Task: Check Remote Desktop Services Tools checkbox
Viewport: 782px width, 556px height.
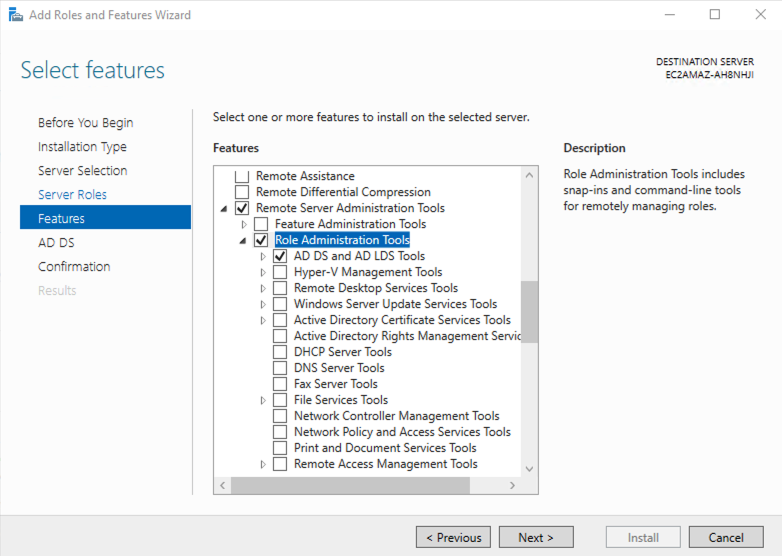Action: (x=280, y=288)
